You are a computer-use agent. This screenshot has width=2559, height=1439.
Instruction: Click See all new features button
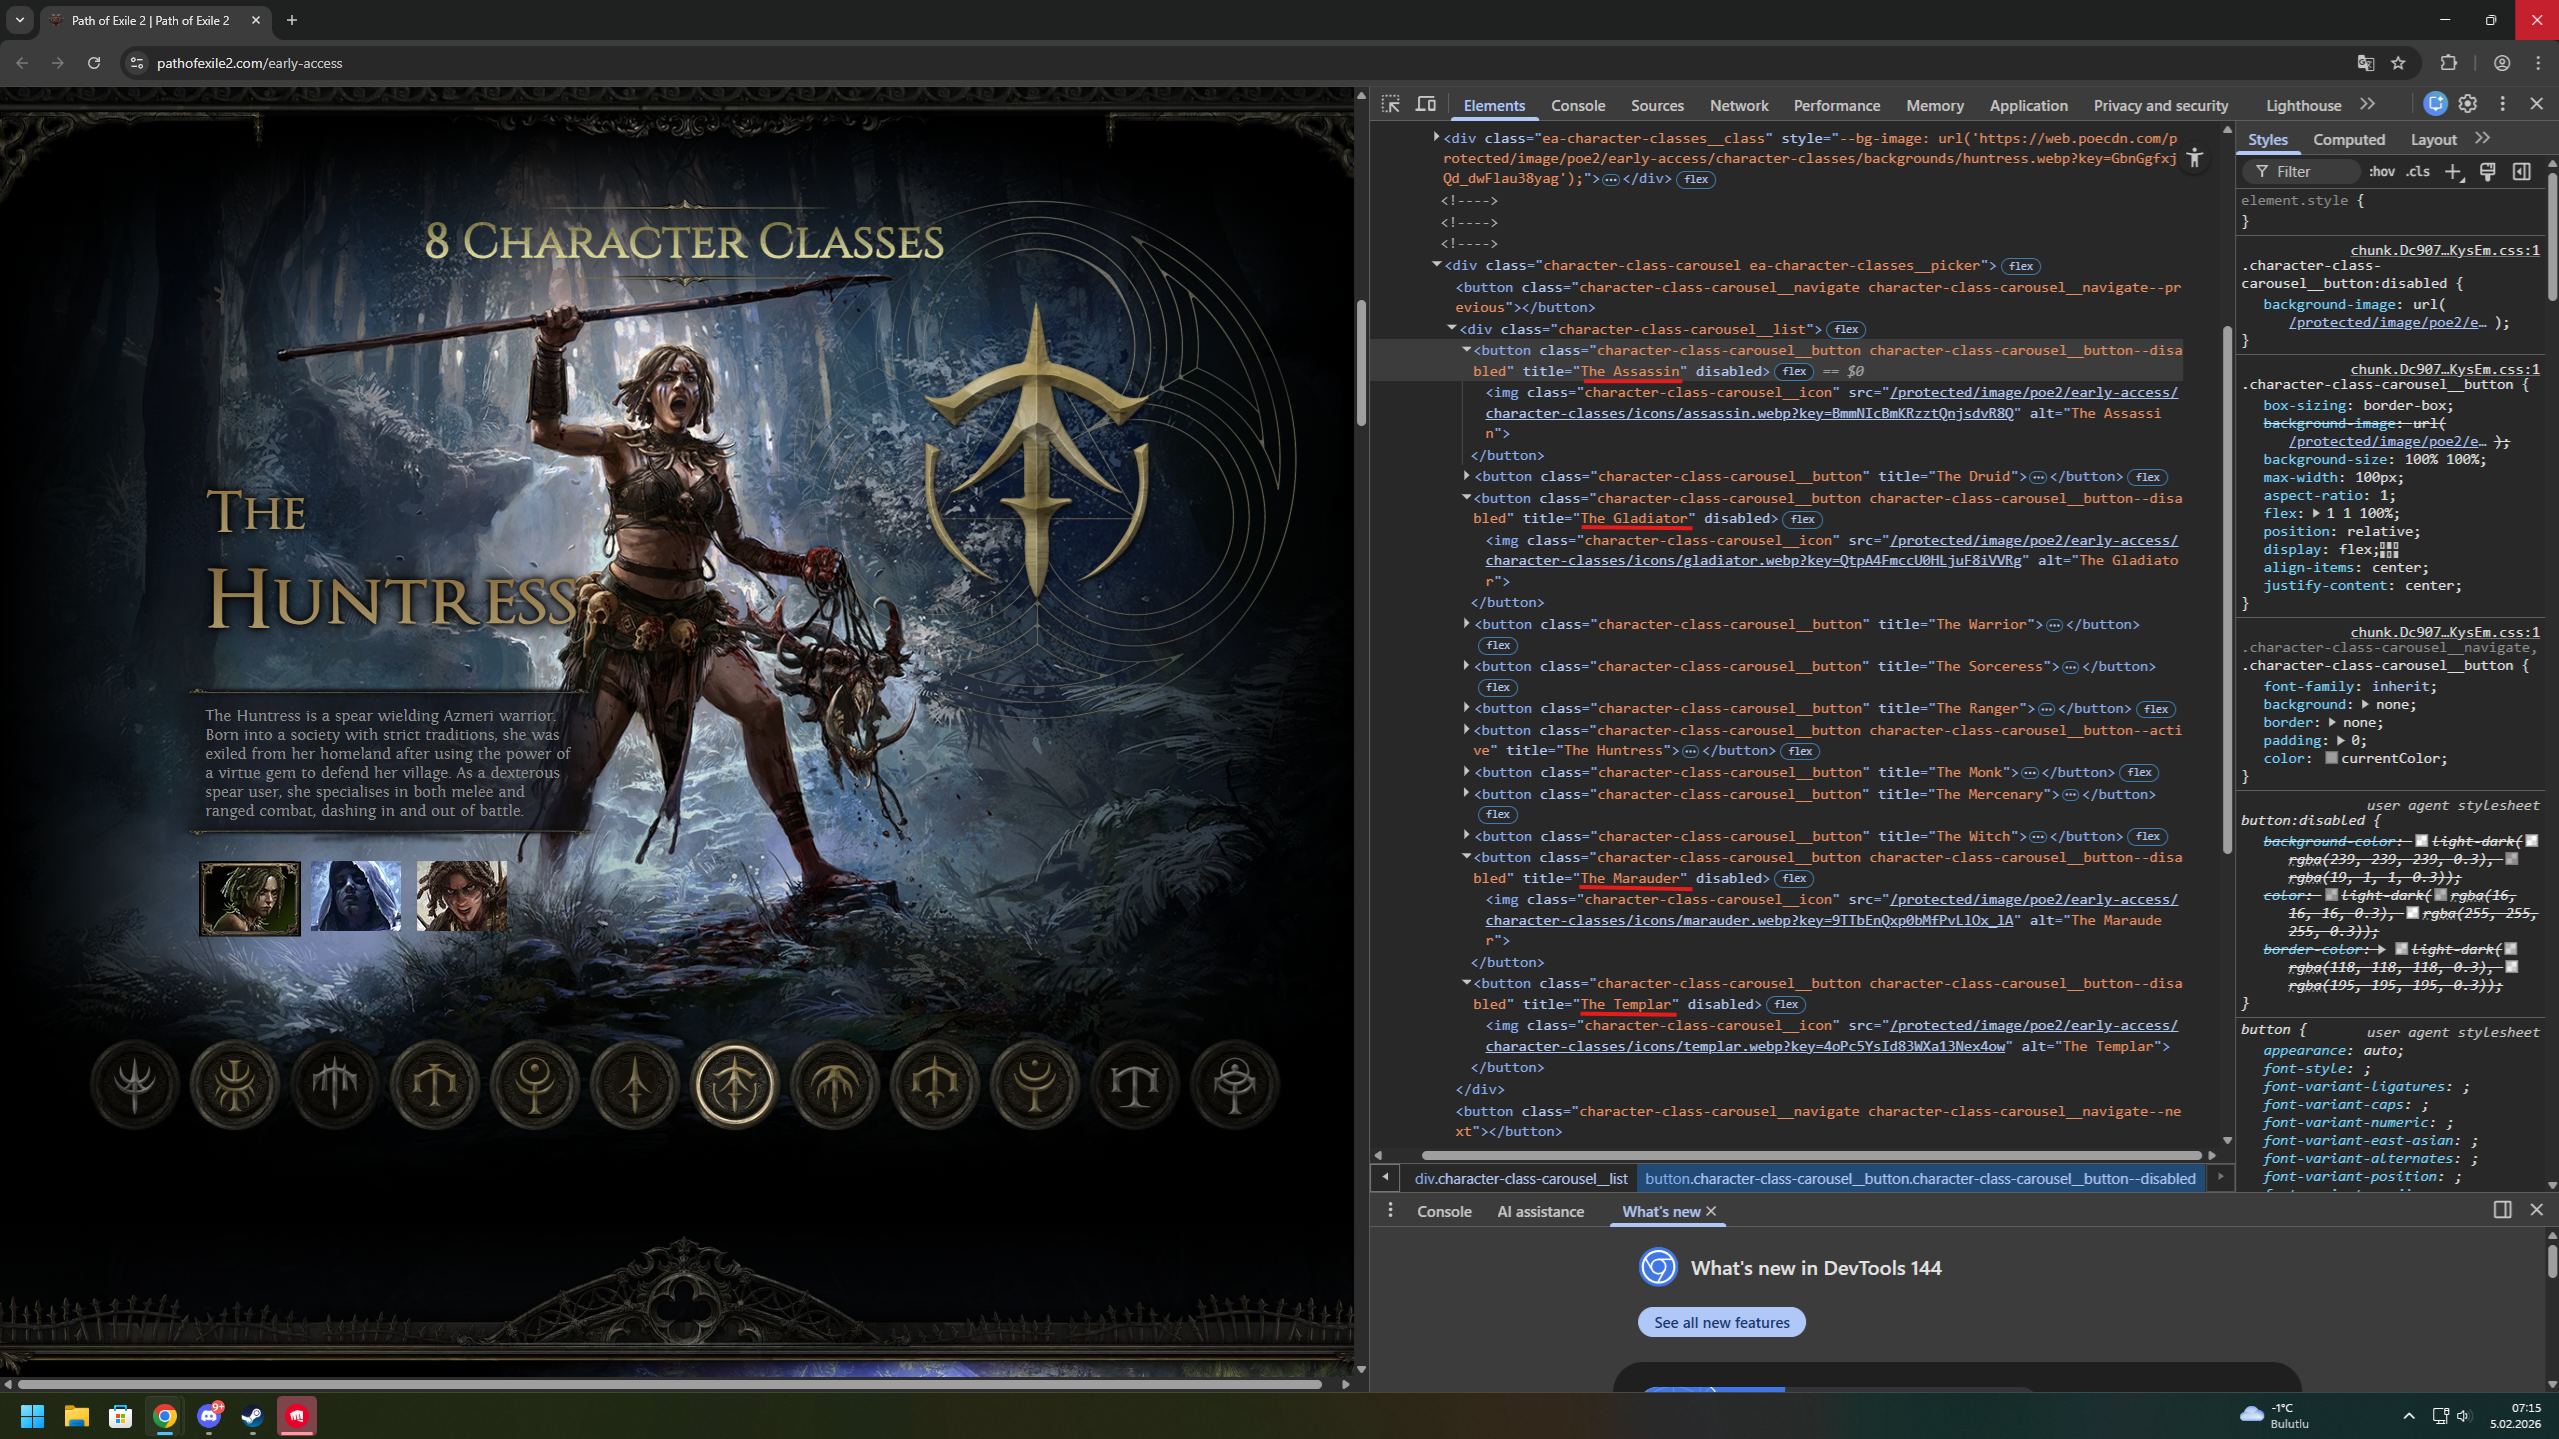[1722, 1322]
